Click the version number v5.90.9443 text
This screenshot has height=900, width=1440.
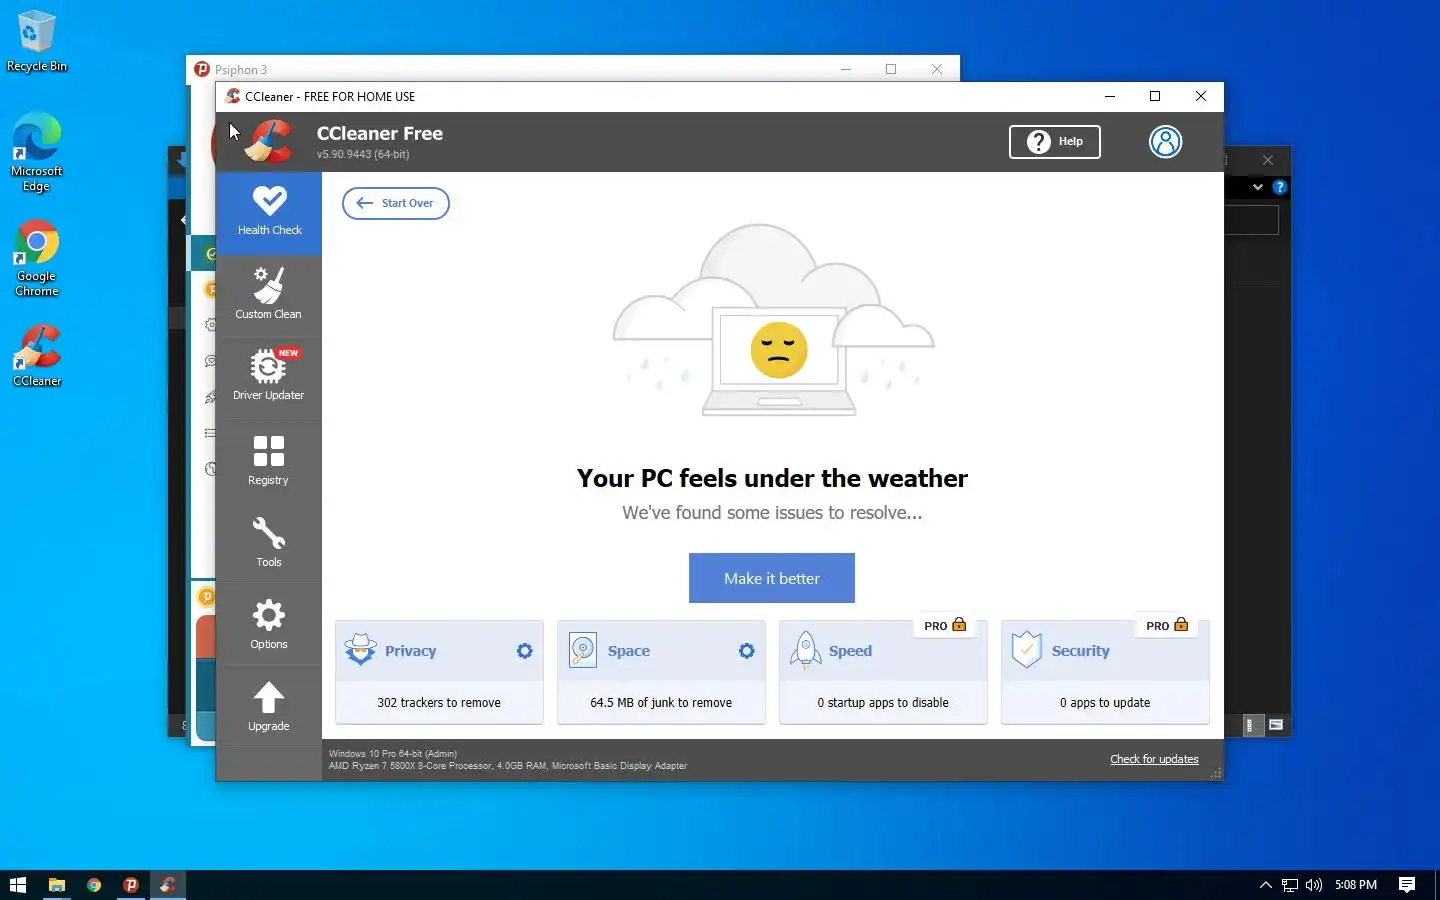363,154
